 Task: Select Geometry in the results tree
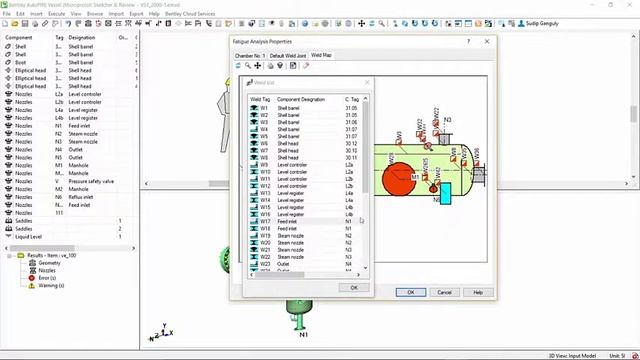(x=49, y=263)
